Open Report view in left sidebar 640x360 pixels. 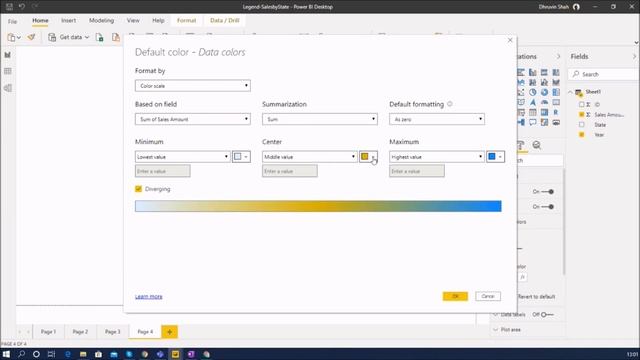point(8,55)
